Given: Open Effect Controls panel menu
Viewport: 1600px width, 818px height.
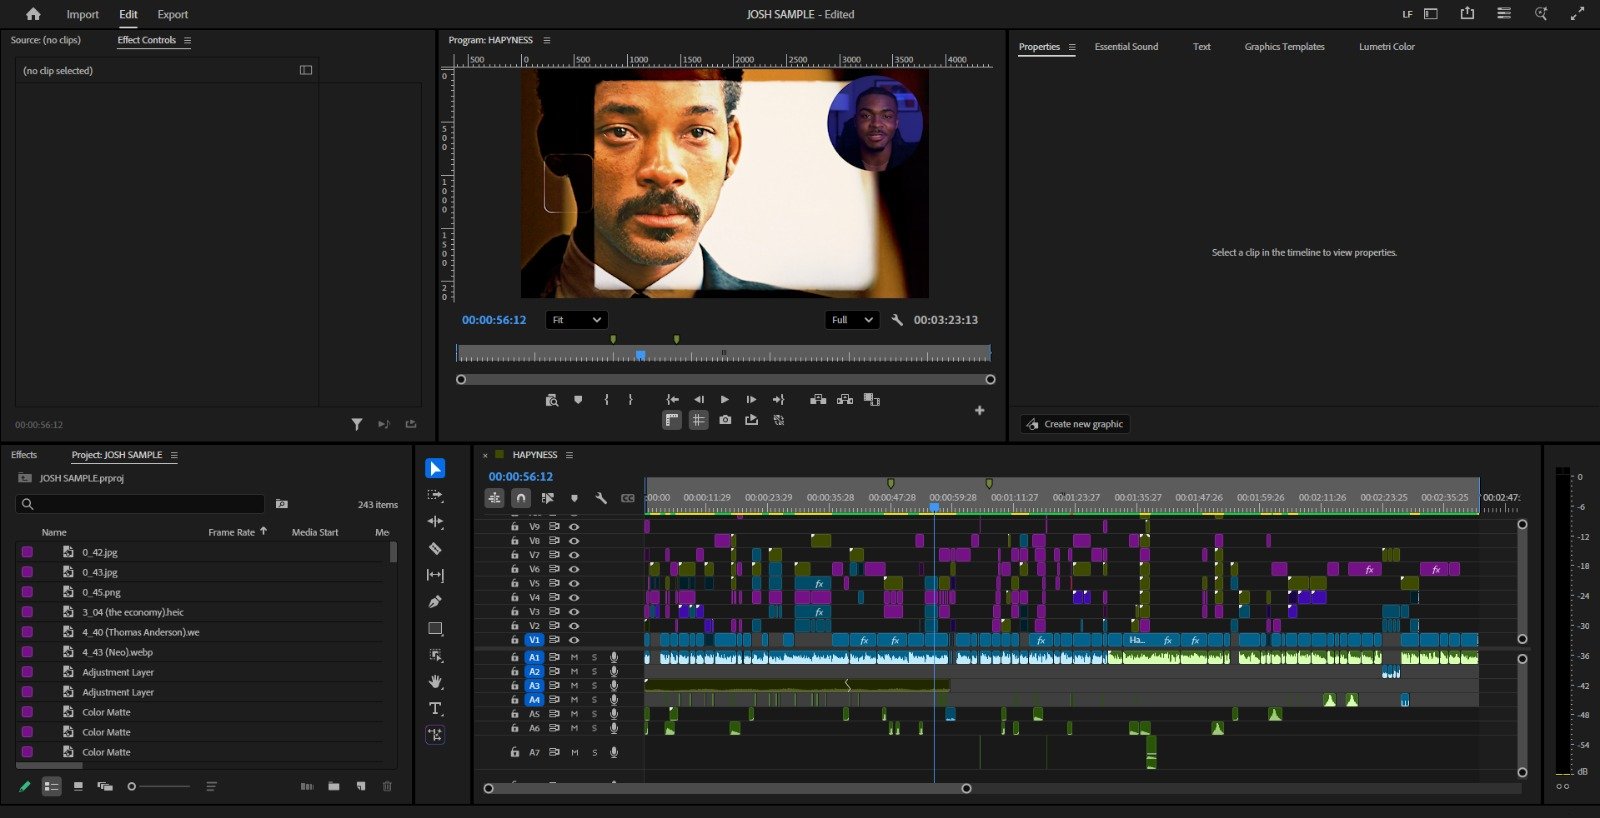Looking at the screenshot, I should click(187, 40).
